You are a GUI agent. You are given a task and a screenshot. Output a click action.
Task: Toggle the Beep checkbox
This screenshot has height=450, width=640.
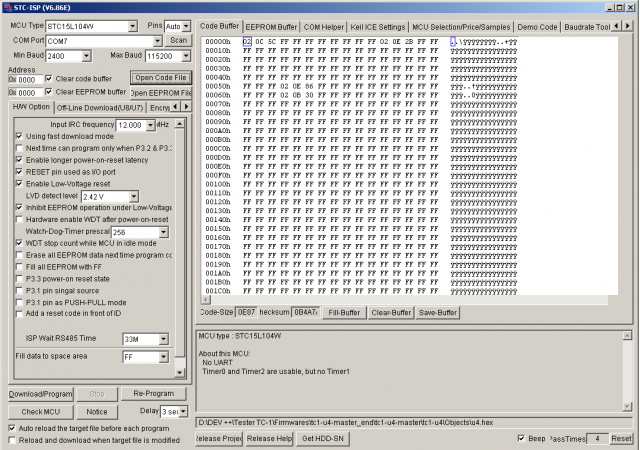521,438
